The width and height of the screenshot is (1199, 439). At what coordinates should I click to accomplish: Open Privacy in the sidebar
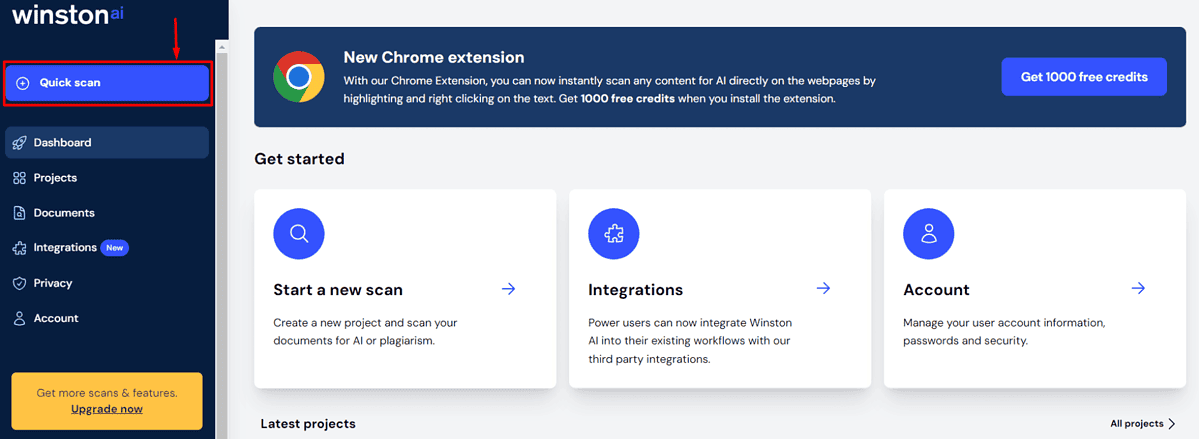point(53,283)
